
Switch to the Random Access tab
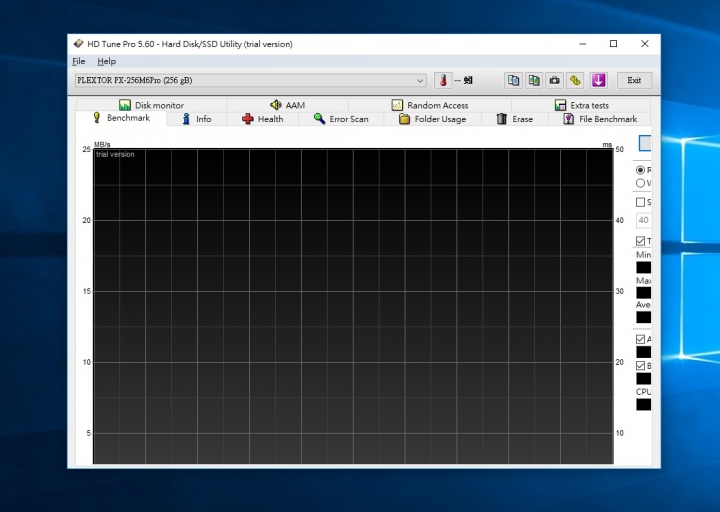pos(430,105)
